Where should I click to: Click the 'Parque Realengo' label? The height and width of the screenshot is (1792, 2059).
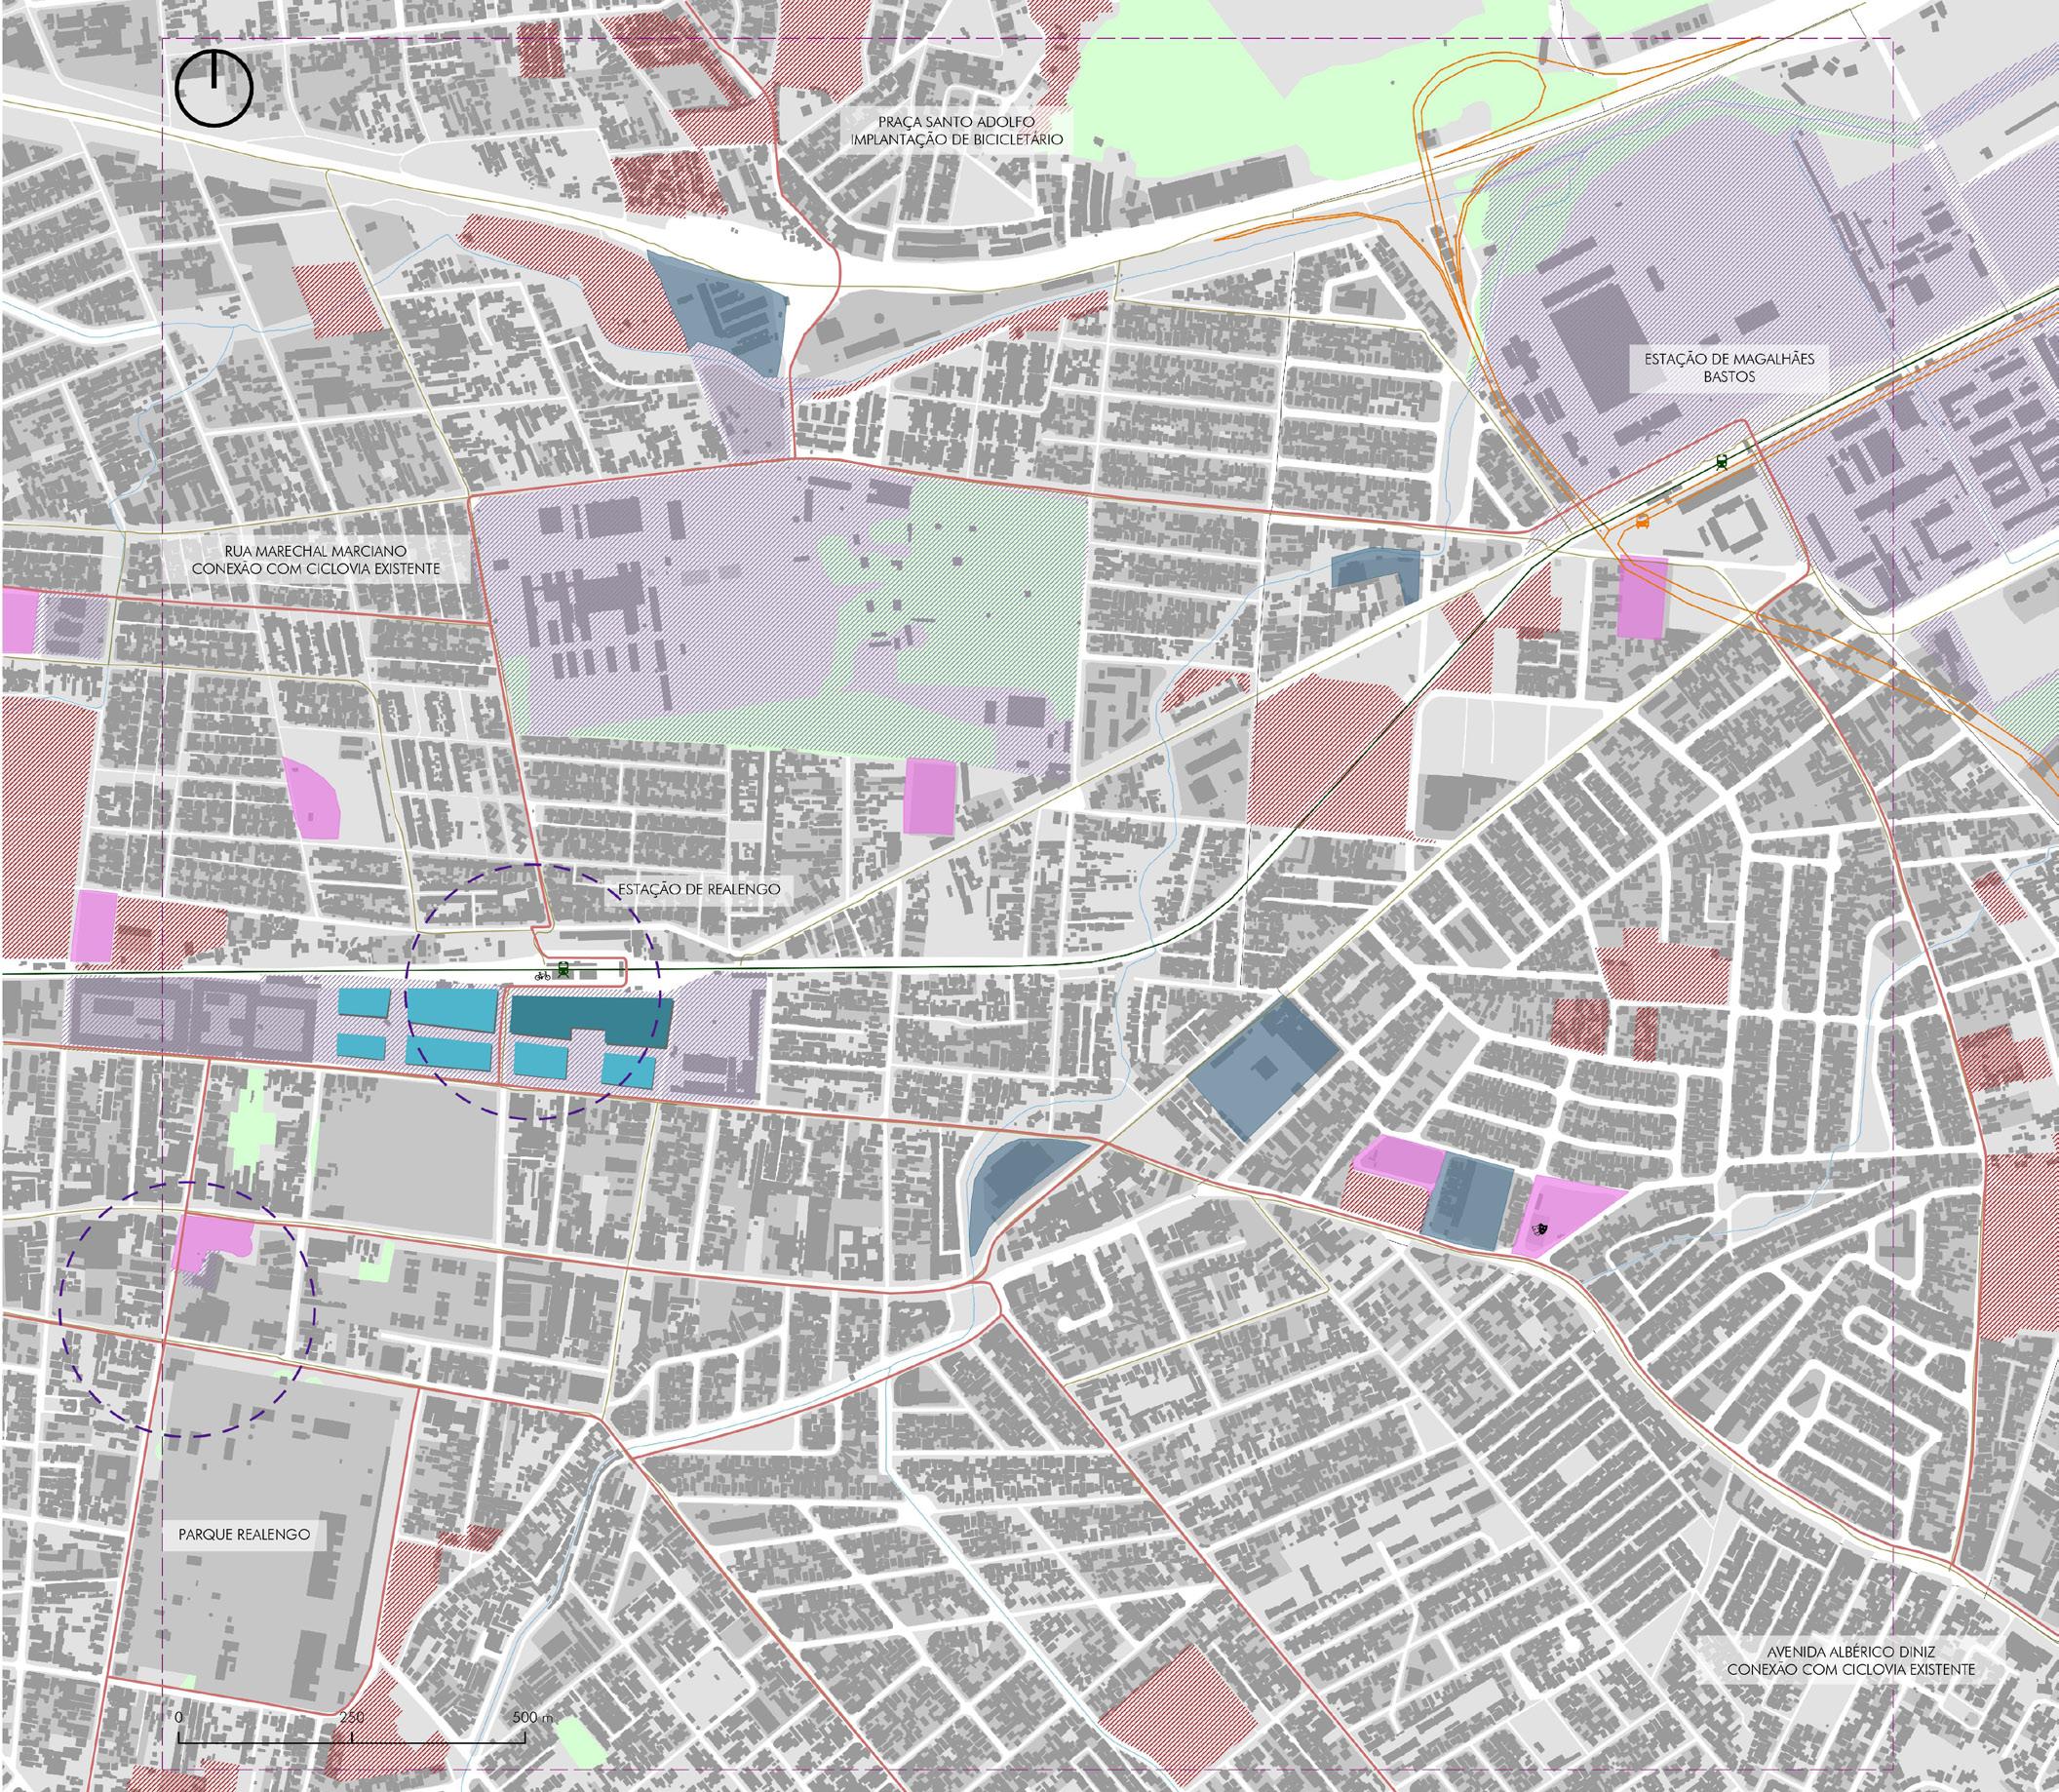[245, 1533]
